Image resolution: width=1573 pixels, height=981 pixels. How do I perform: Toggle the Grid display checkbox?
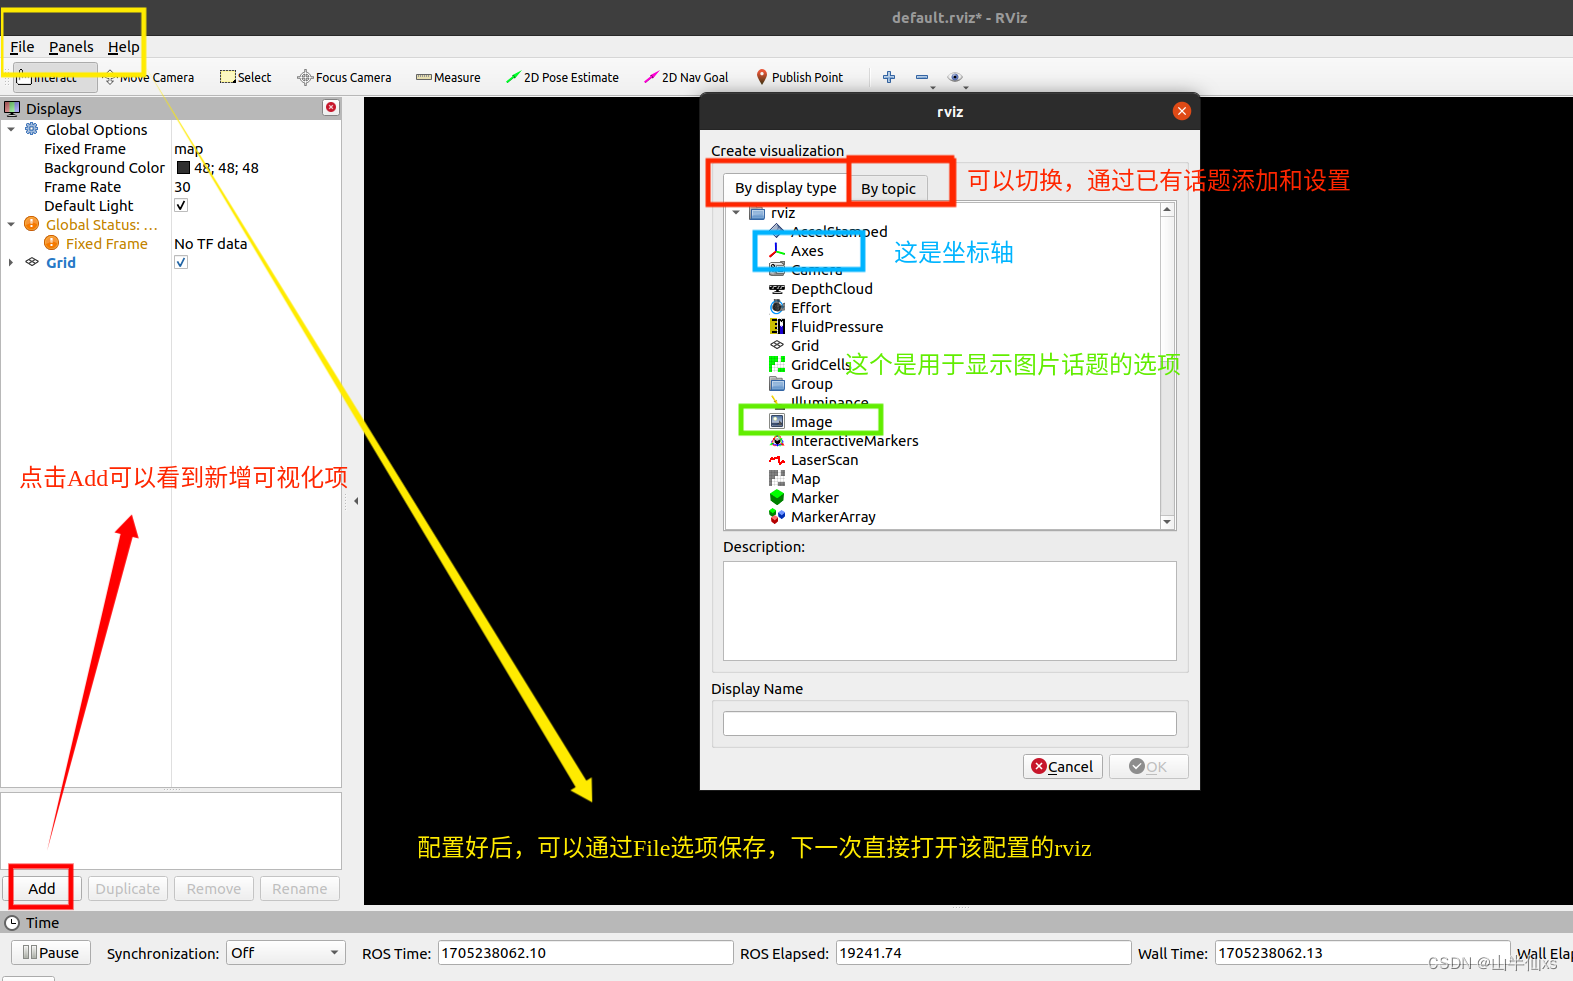pos(181,262)
